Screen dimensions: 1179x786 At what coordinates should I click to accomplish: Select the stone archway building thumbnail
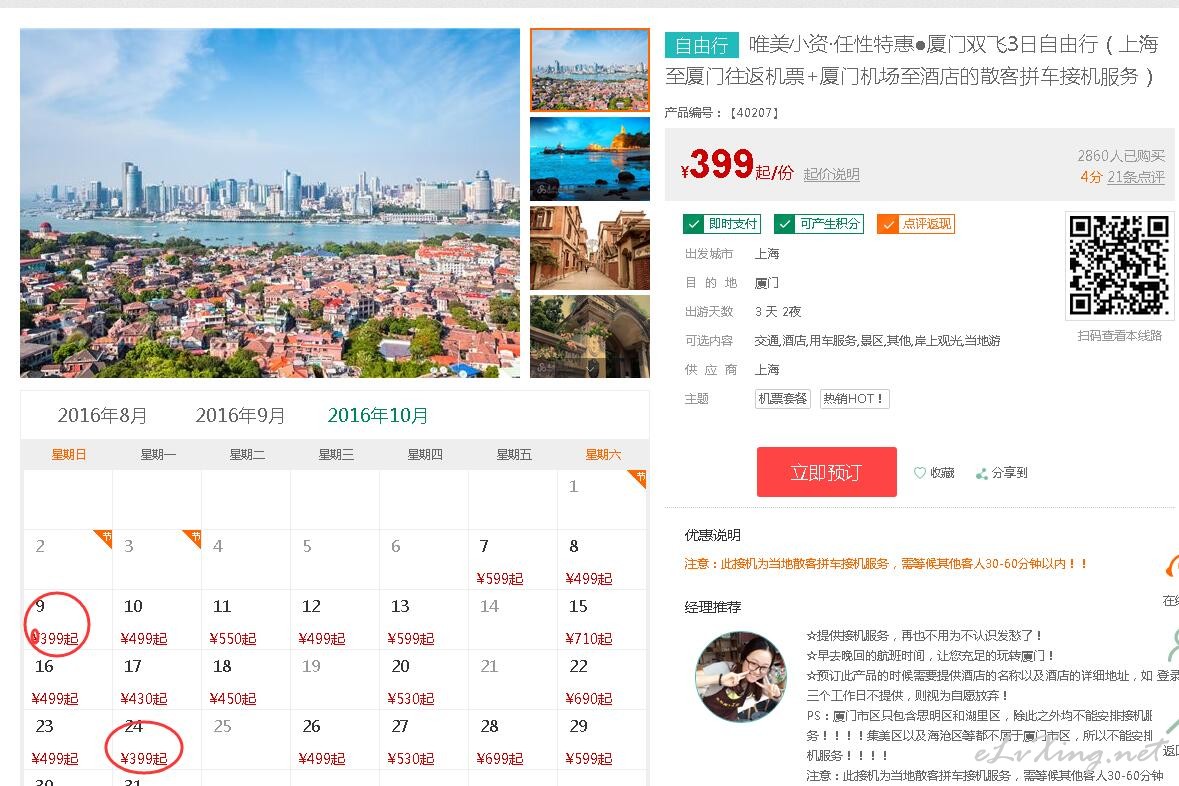(x=590, y=336)
